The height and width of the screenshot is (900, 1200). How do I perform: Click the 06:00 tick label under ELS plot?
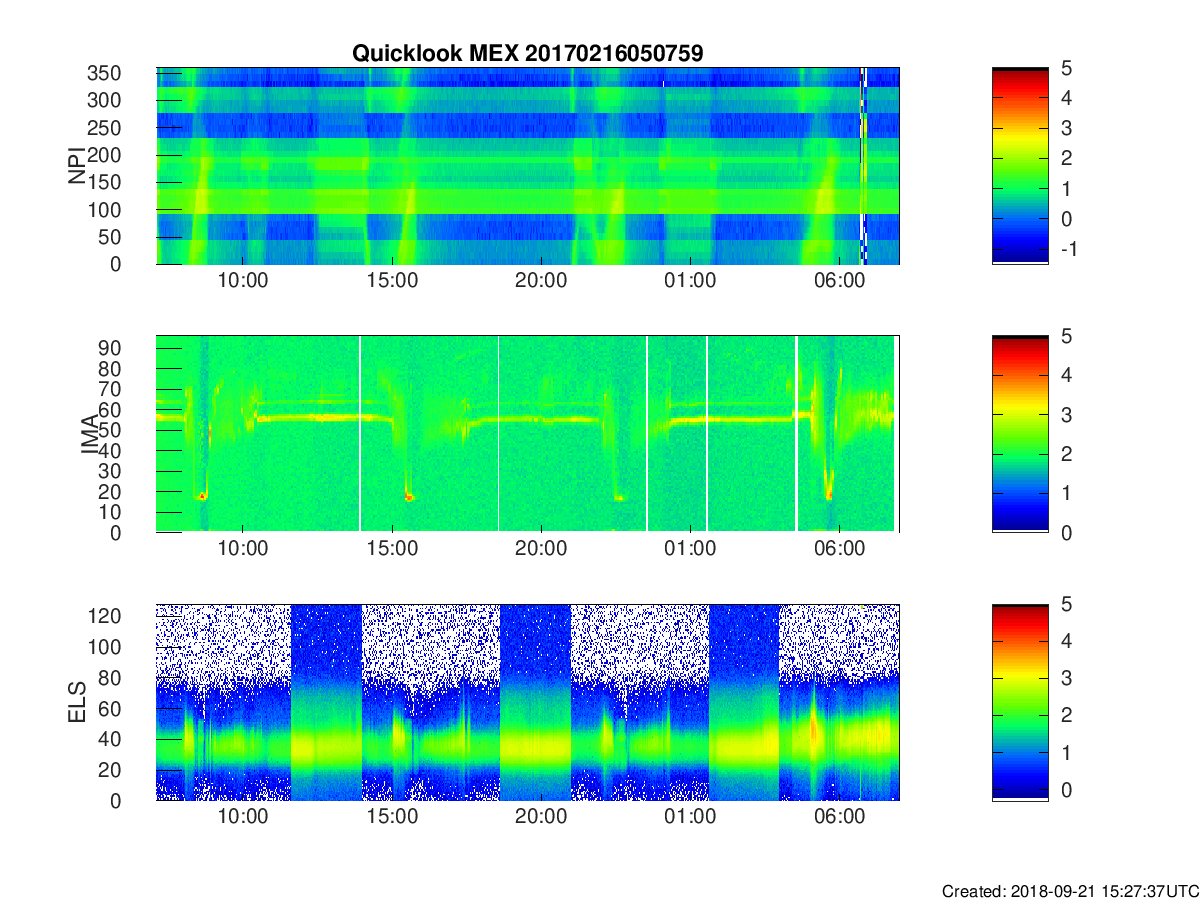pos(839,817)
